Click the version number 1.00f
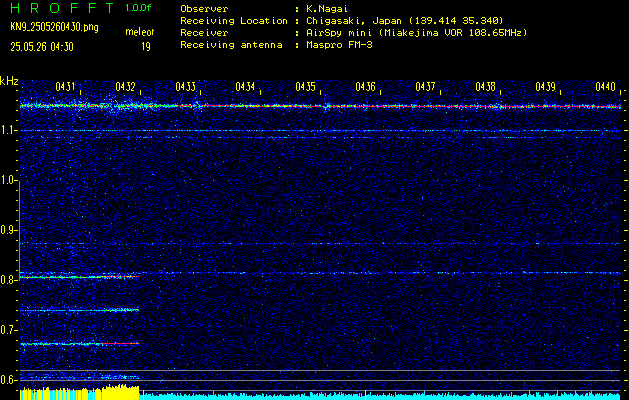 (138, 8)
